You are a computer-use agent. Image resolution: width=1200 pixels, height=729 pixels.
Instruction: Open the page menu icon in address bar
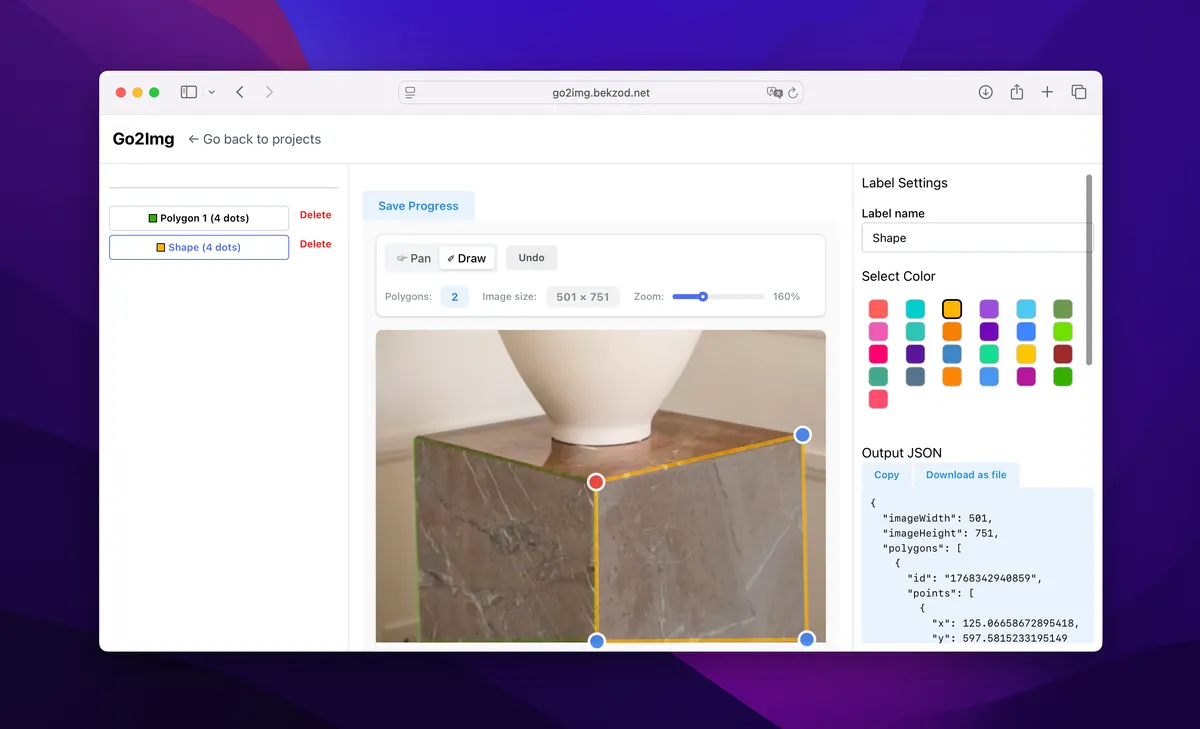(410, 92)
